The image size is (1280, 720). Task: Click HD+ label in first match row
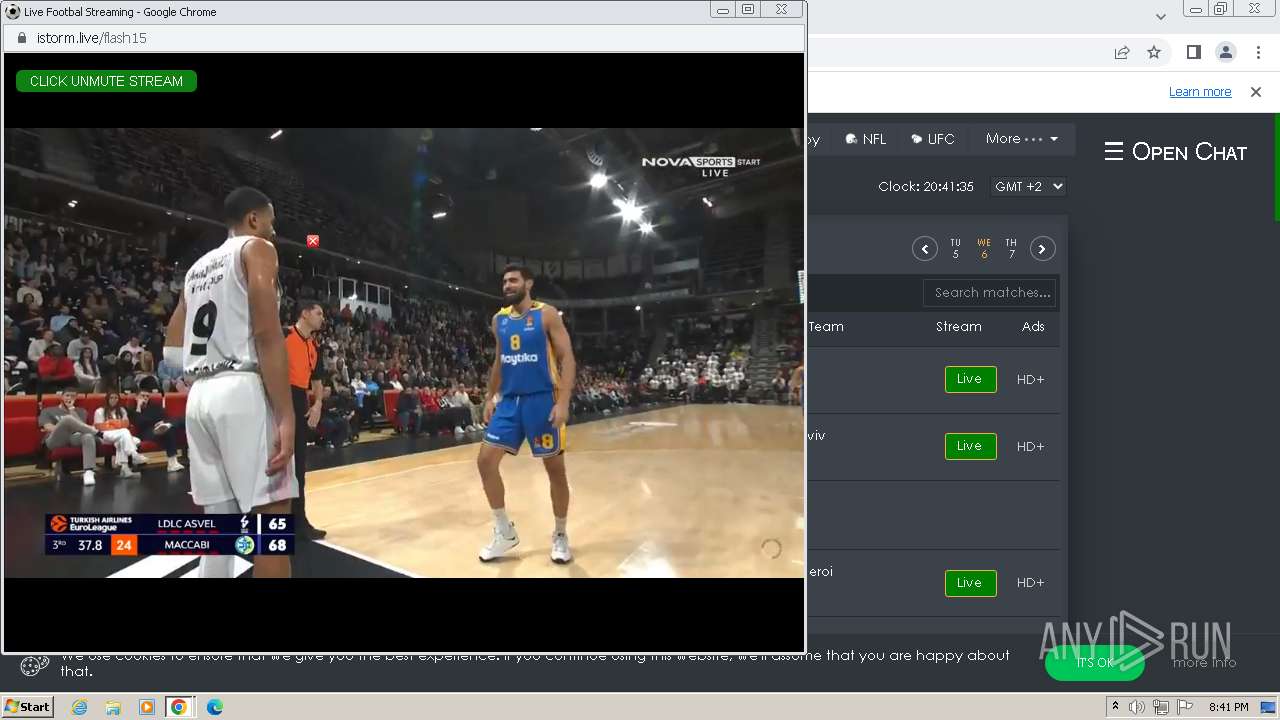[x=1030, y=380]
